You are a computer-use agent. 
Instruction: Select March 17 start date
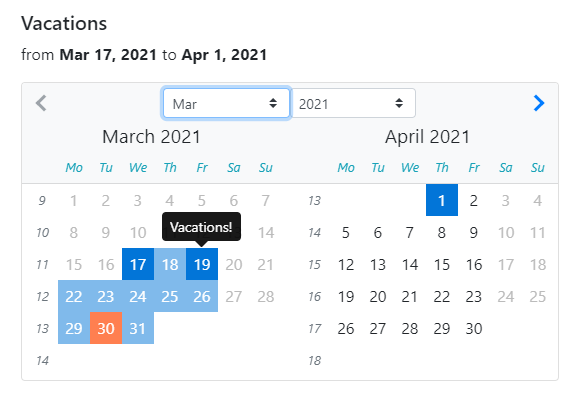pos(138,264)
